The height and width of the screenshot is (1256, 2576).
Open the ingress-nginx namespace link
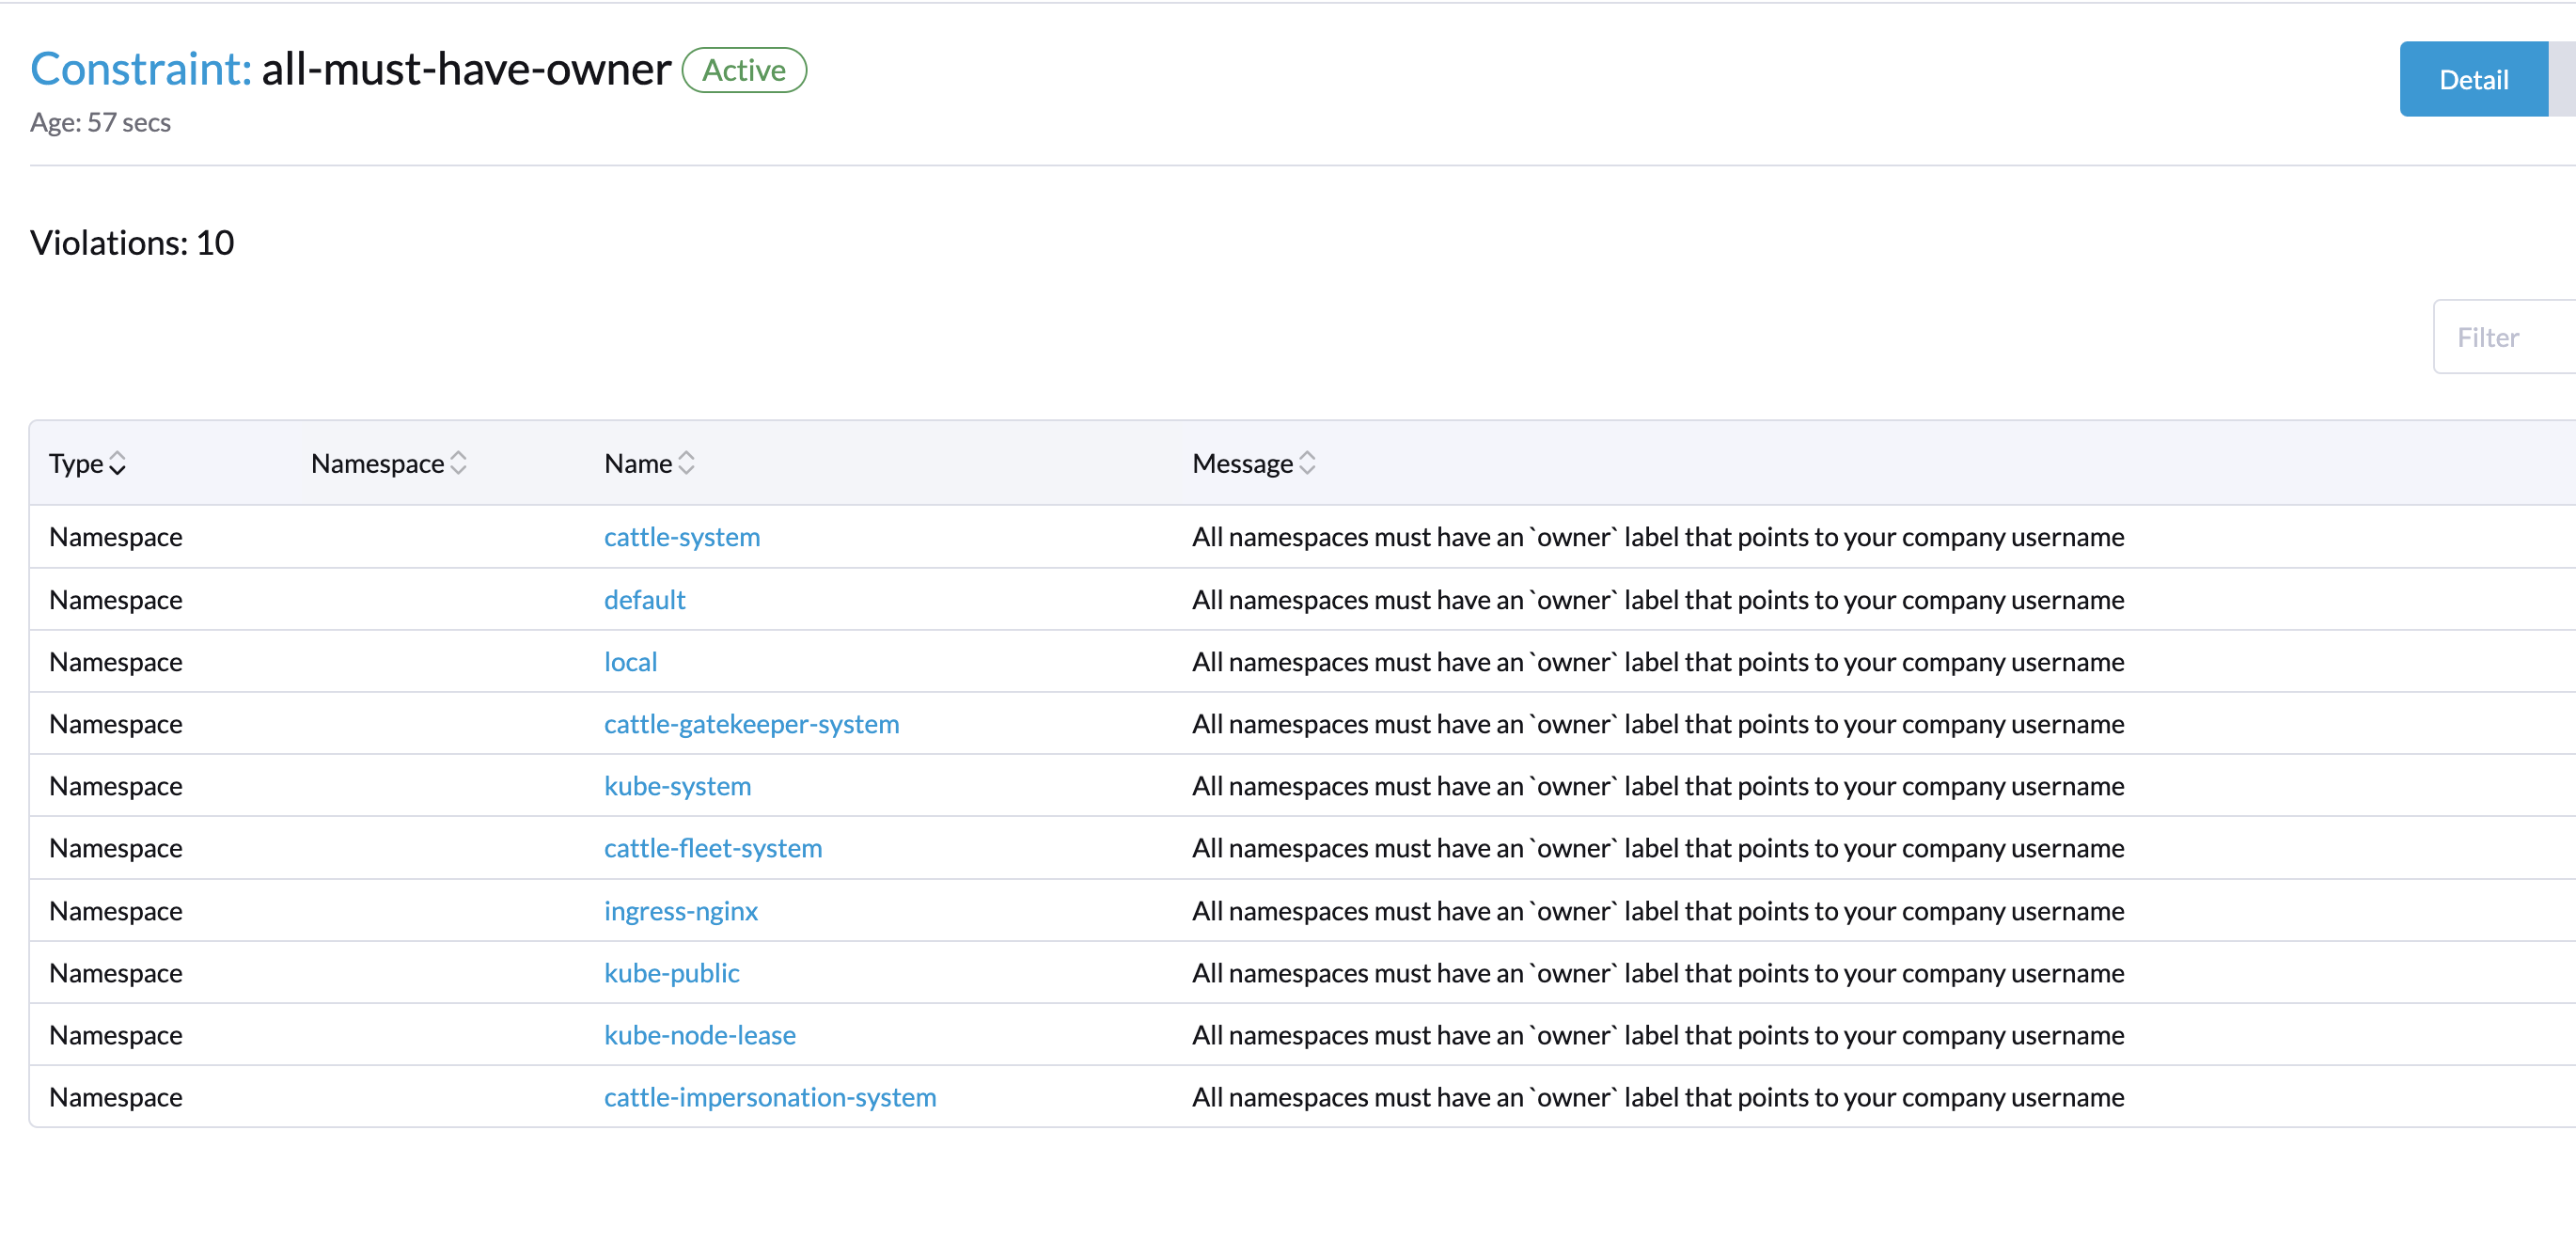[681, 911]
